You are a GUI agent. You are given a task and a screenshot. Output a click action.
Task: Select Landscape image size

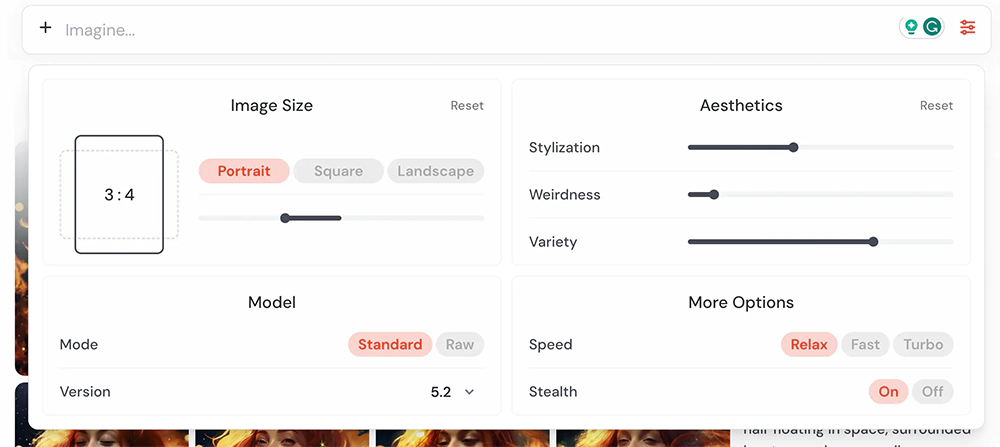tap(435, 171)
